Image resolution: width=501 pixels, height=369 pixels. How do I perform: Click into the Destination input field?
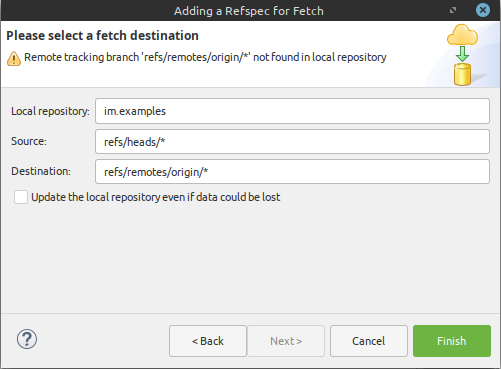pyautogui.click(x=292, y=172)
